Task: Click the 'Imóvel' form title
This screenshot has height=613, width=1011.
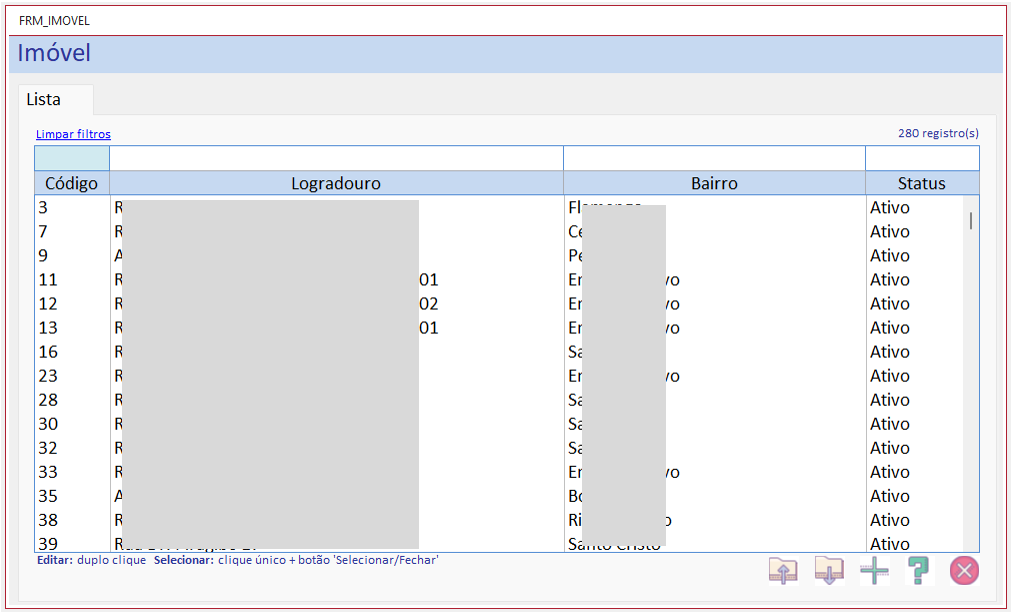Action: 54,53
